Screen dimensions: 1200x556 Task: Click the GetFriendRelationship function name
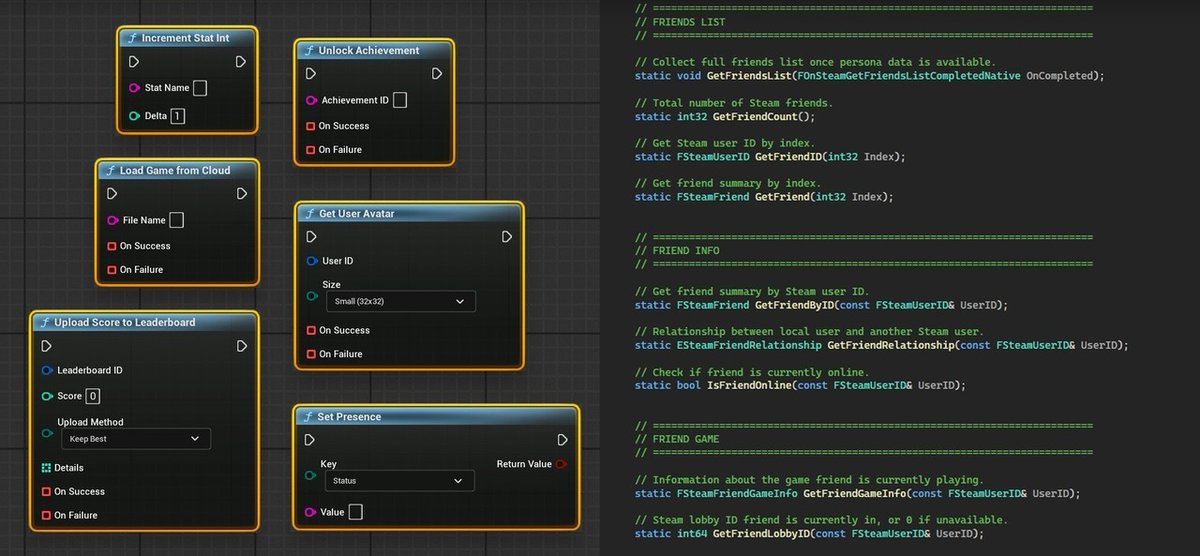click(x=889, y=345)
